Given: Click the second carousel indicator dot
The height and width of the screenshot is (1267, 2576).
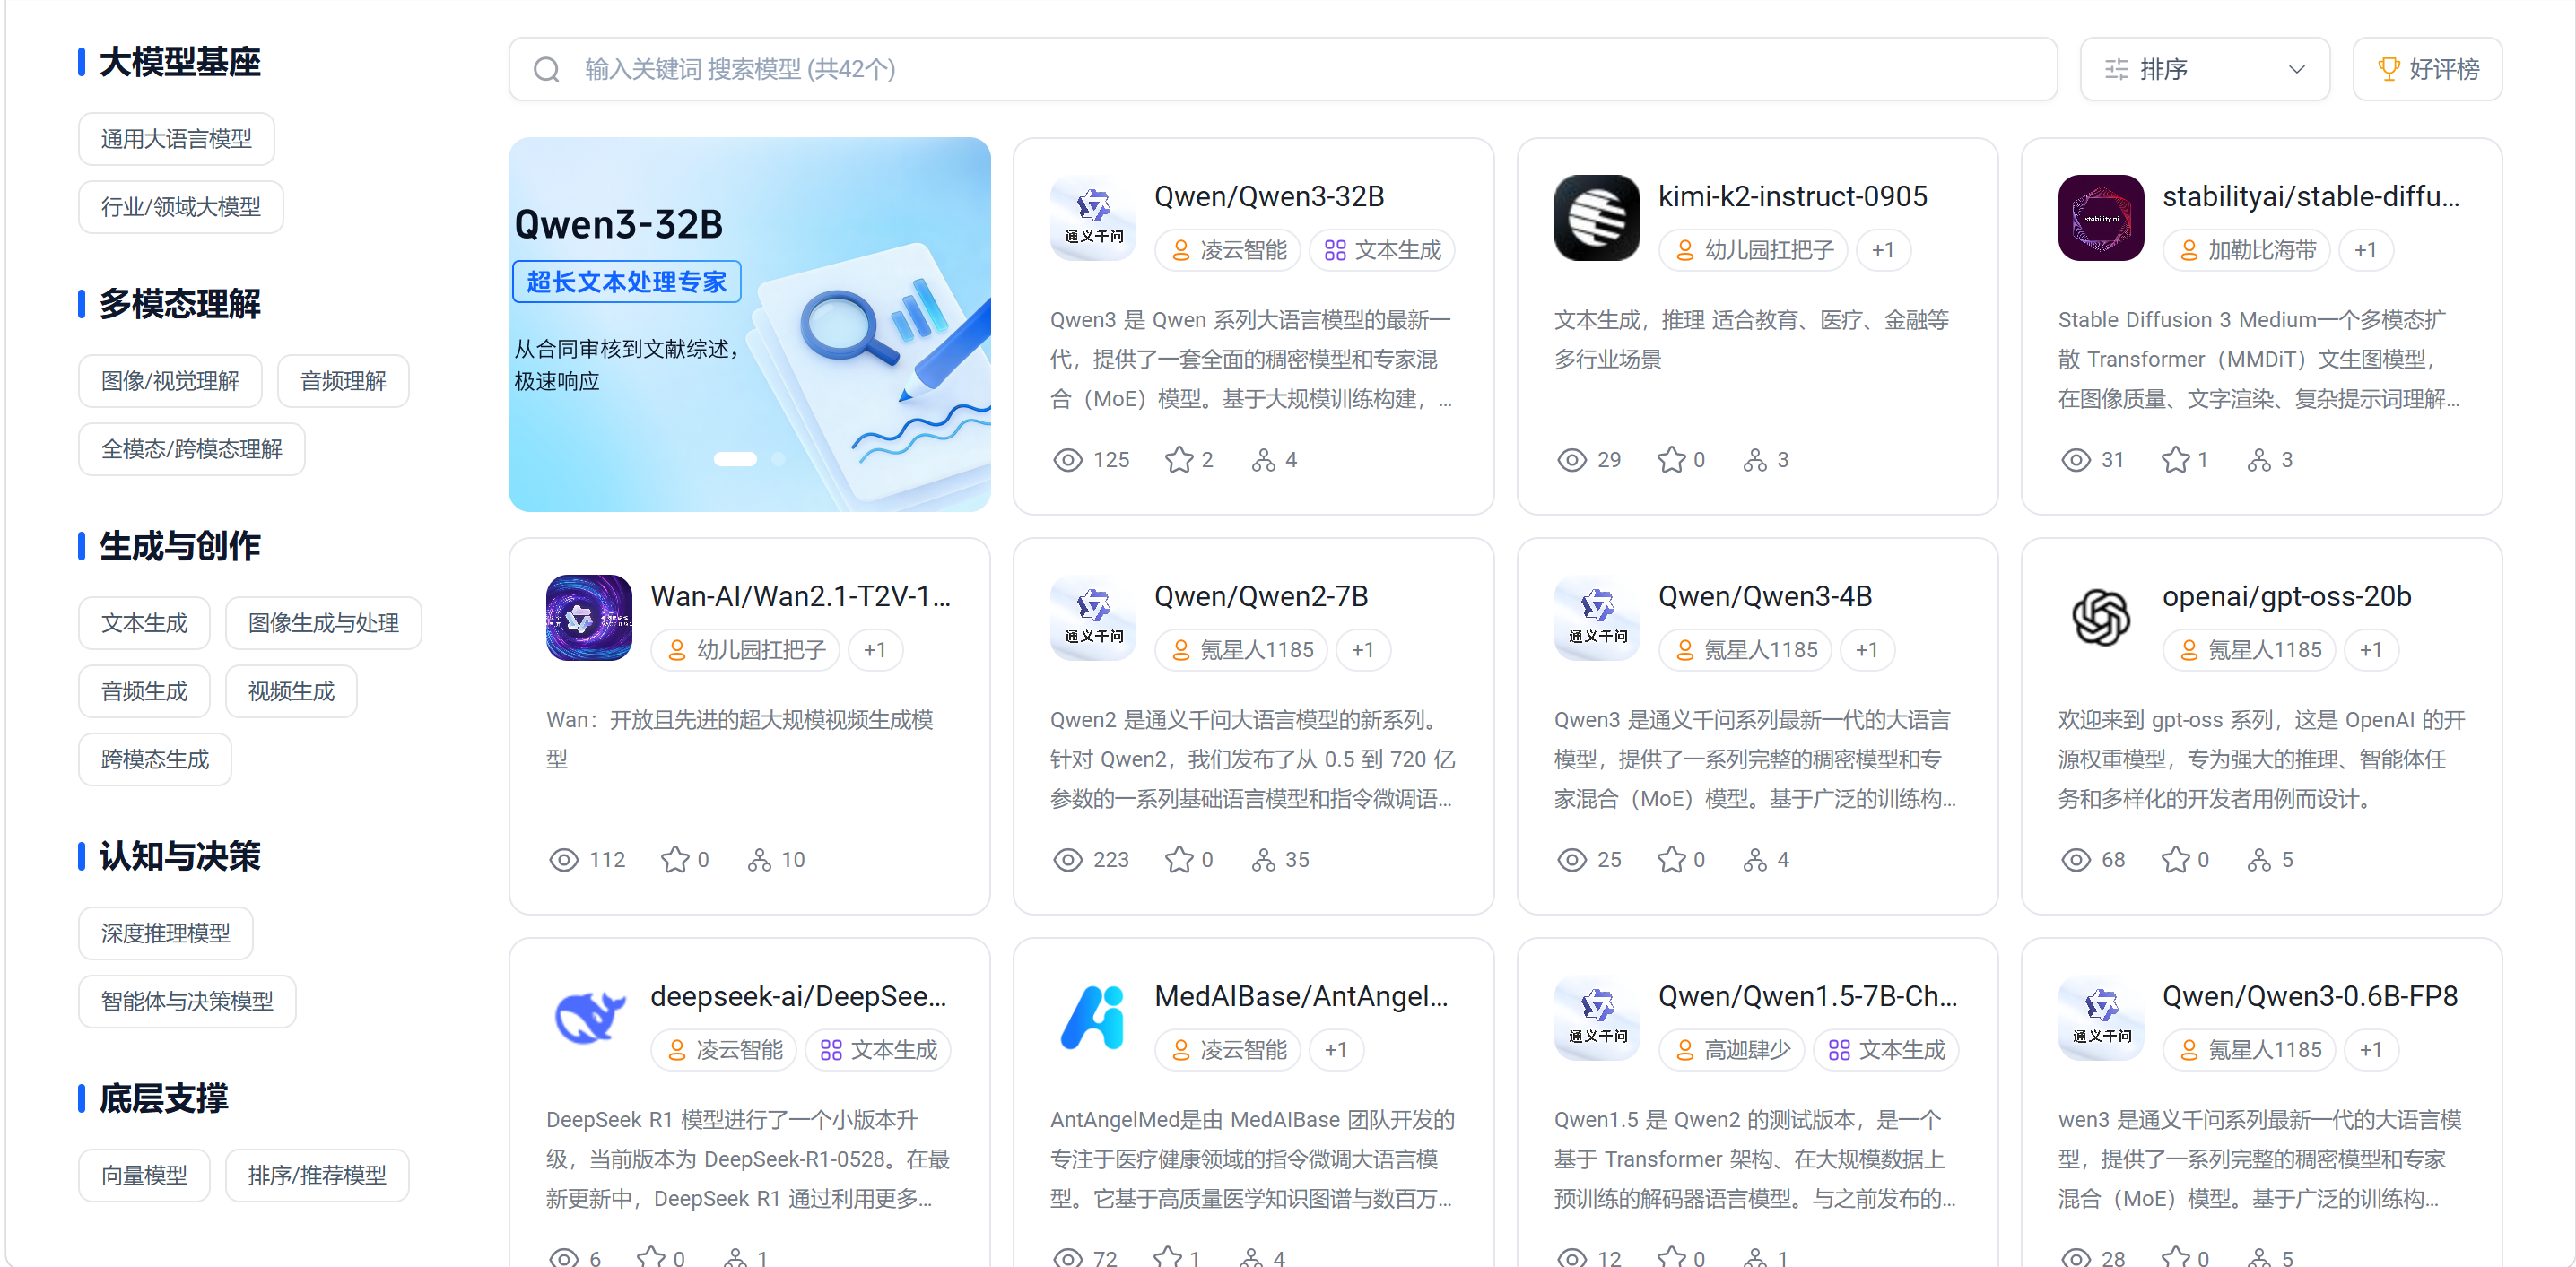Looking at the screenshot, I should pos(778,459).
